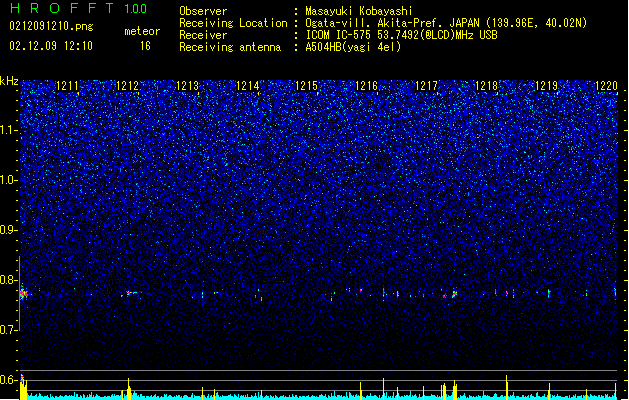Click the 1212 time marker

[x=127, y=86]
